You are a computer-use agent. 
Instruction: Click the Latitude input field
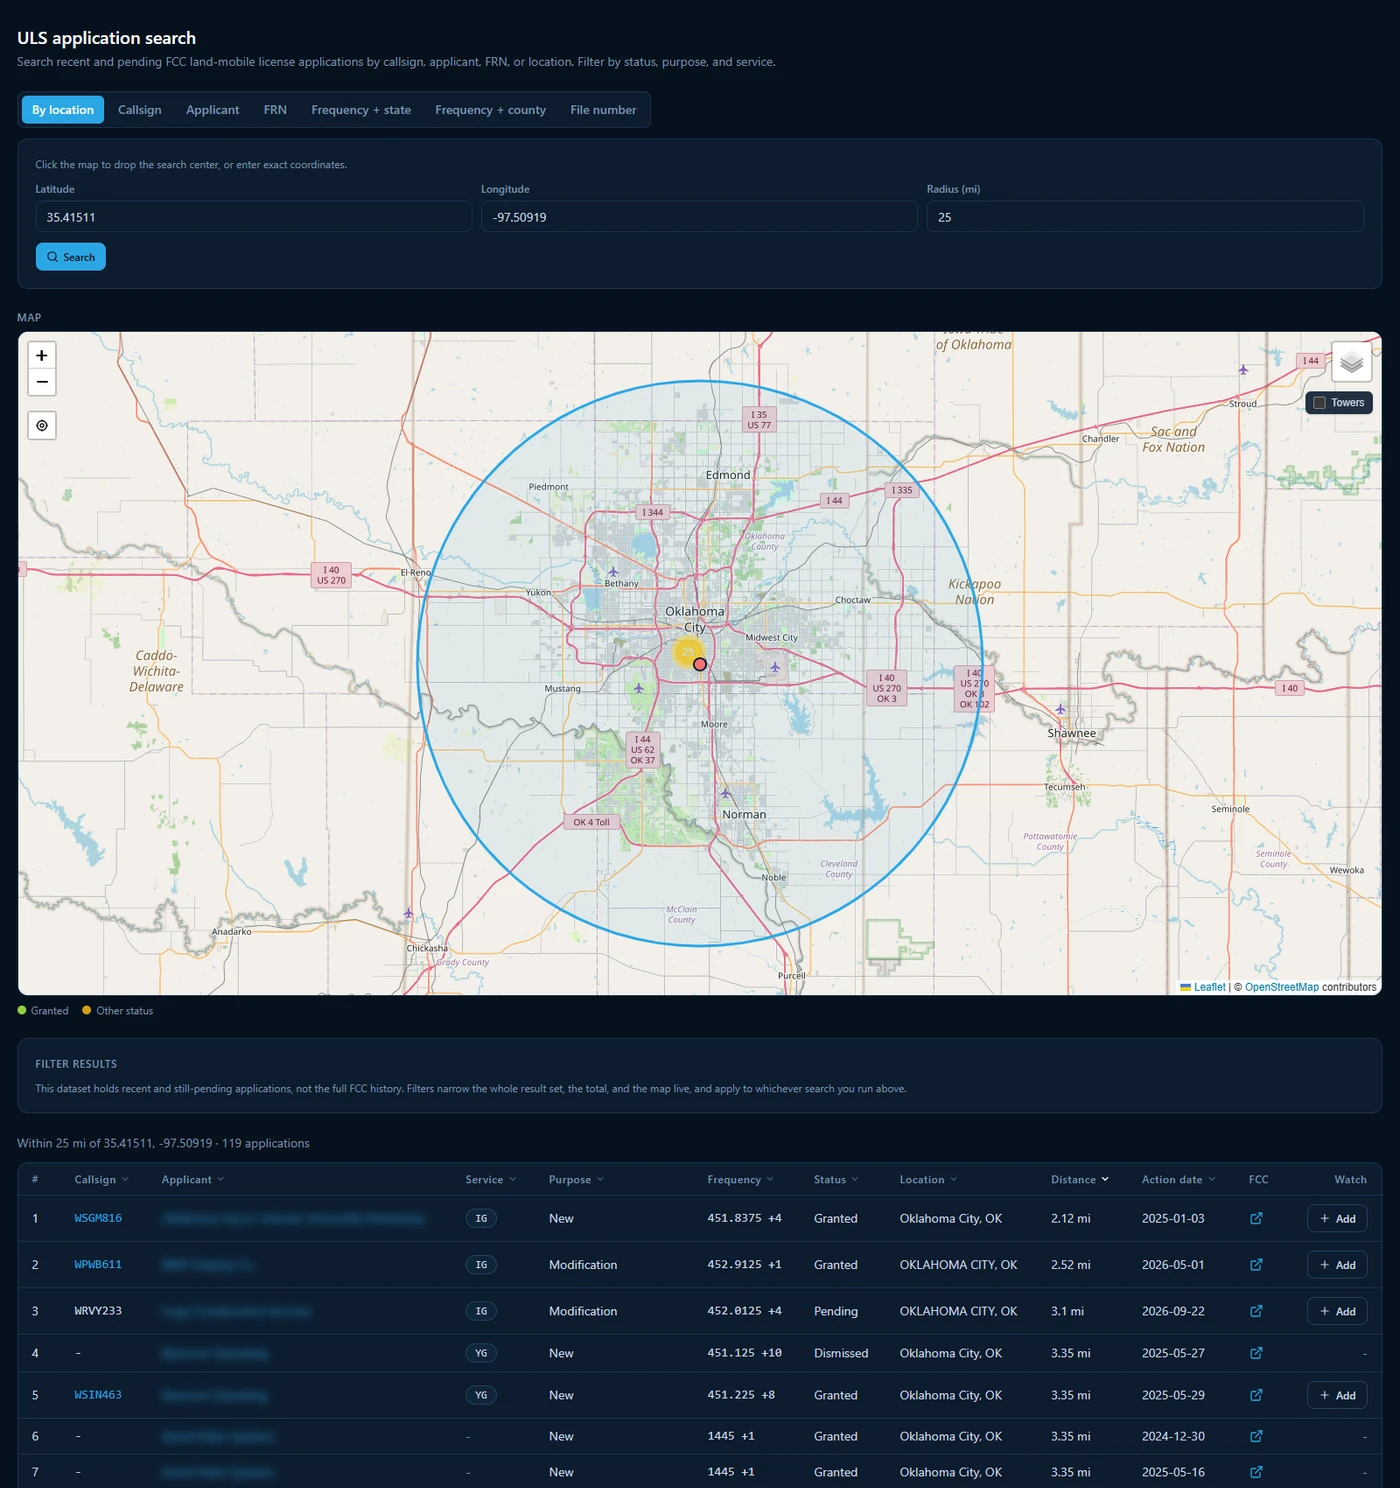pos(254,217)
